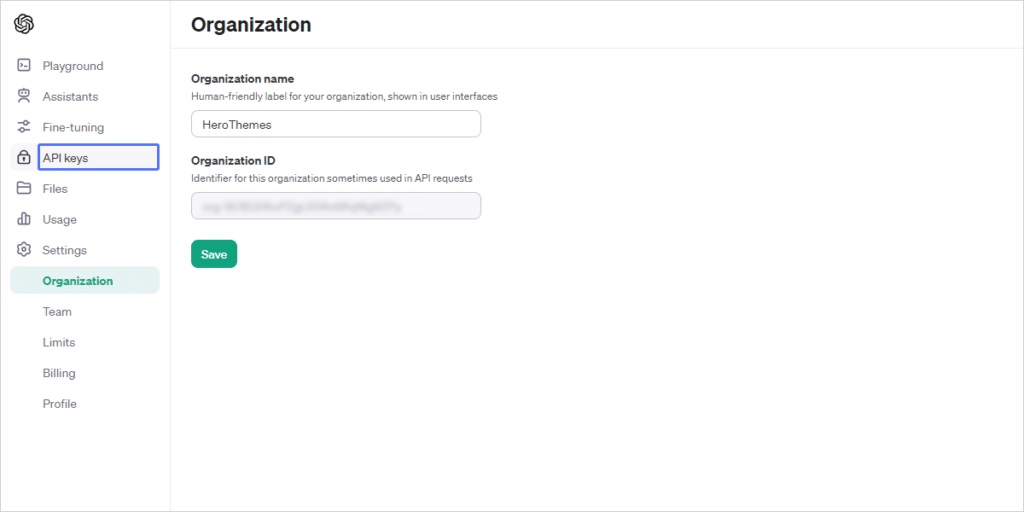Click the OpenAI logo icon

(24, 24)
